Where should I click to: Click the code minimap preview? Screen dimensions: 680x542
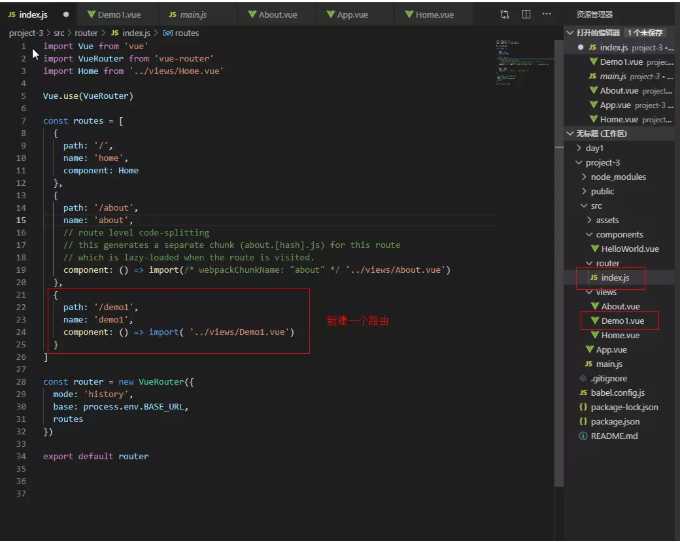523,63
